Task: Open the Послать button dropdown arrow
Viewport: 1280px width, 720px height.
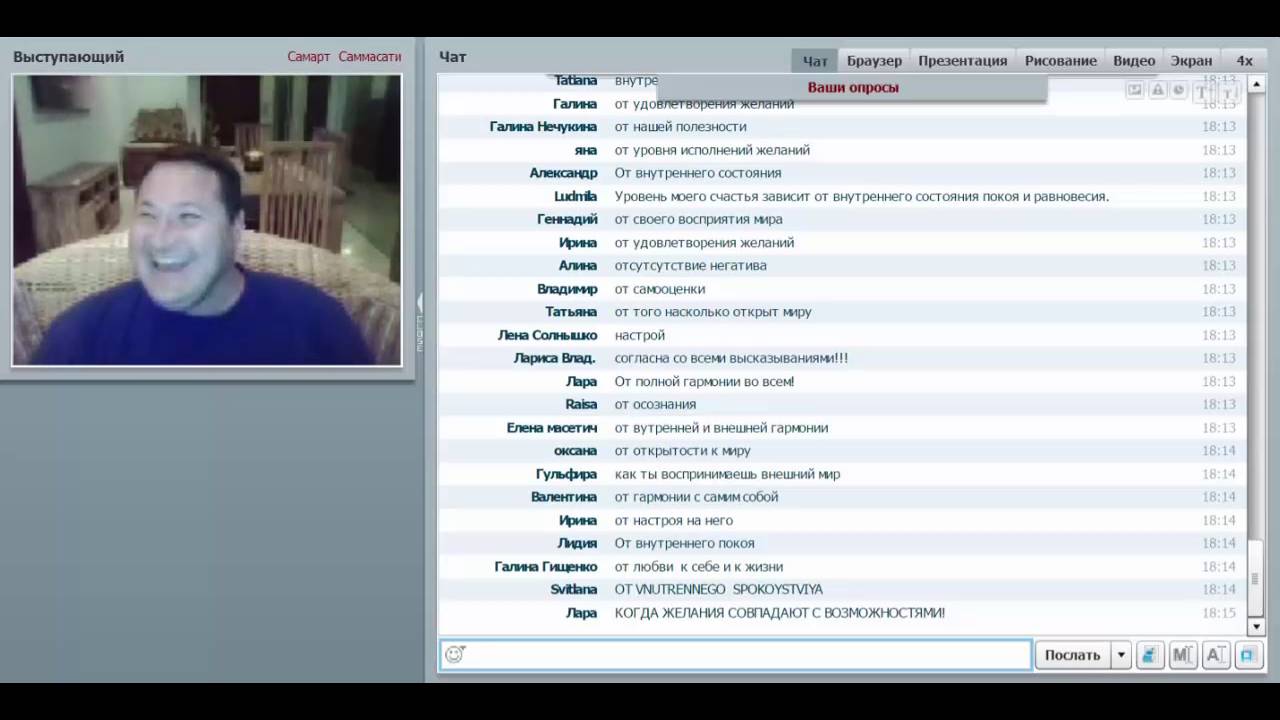Action: [x=1121, y=655]
